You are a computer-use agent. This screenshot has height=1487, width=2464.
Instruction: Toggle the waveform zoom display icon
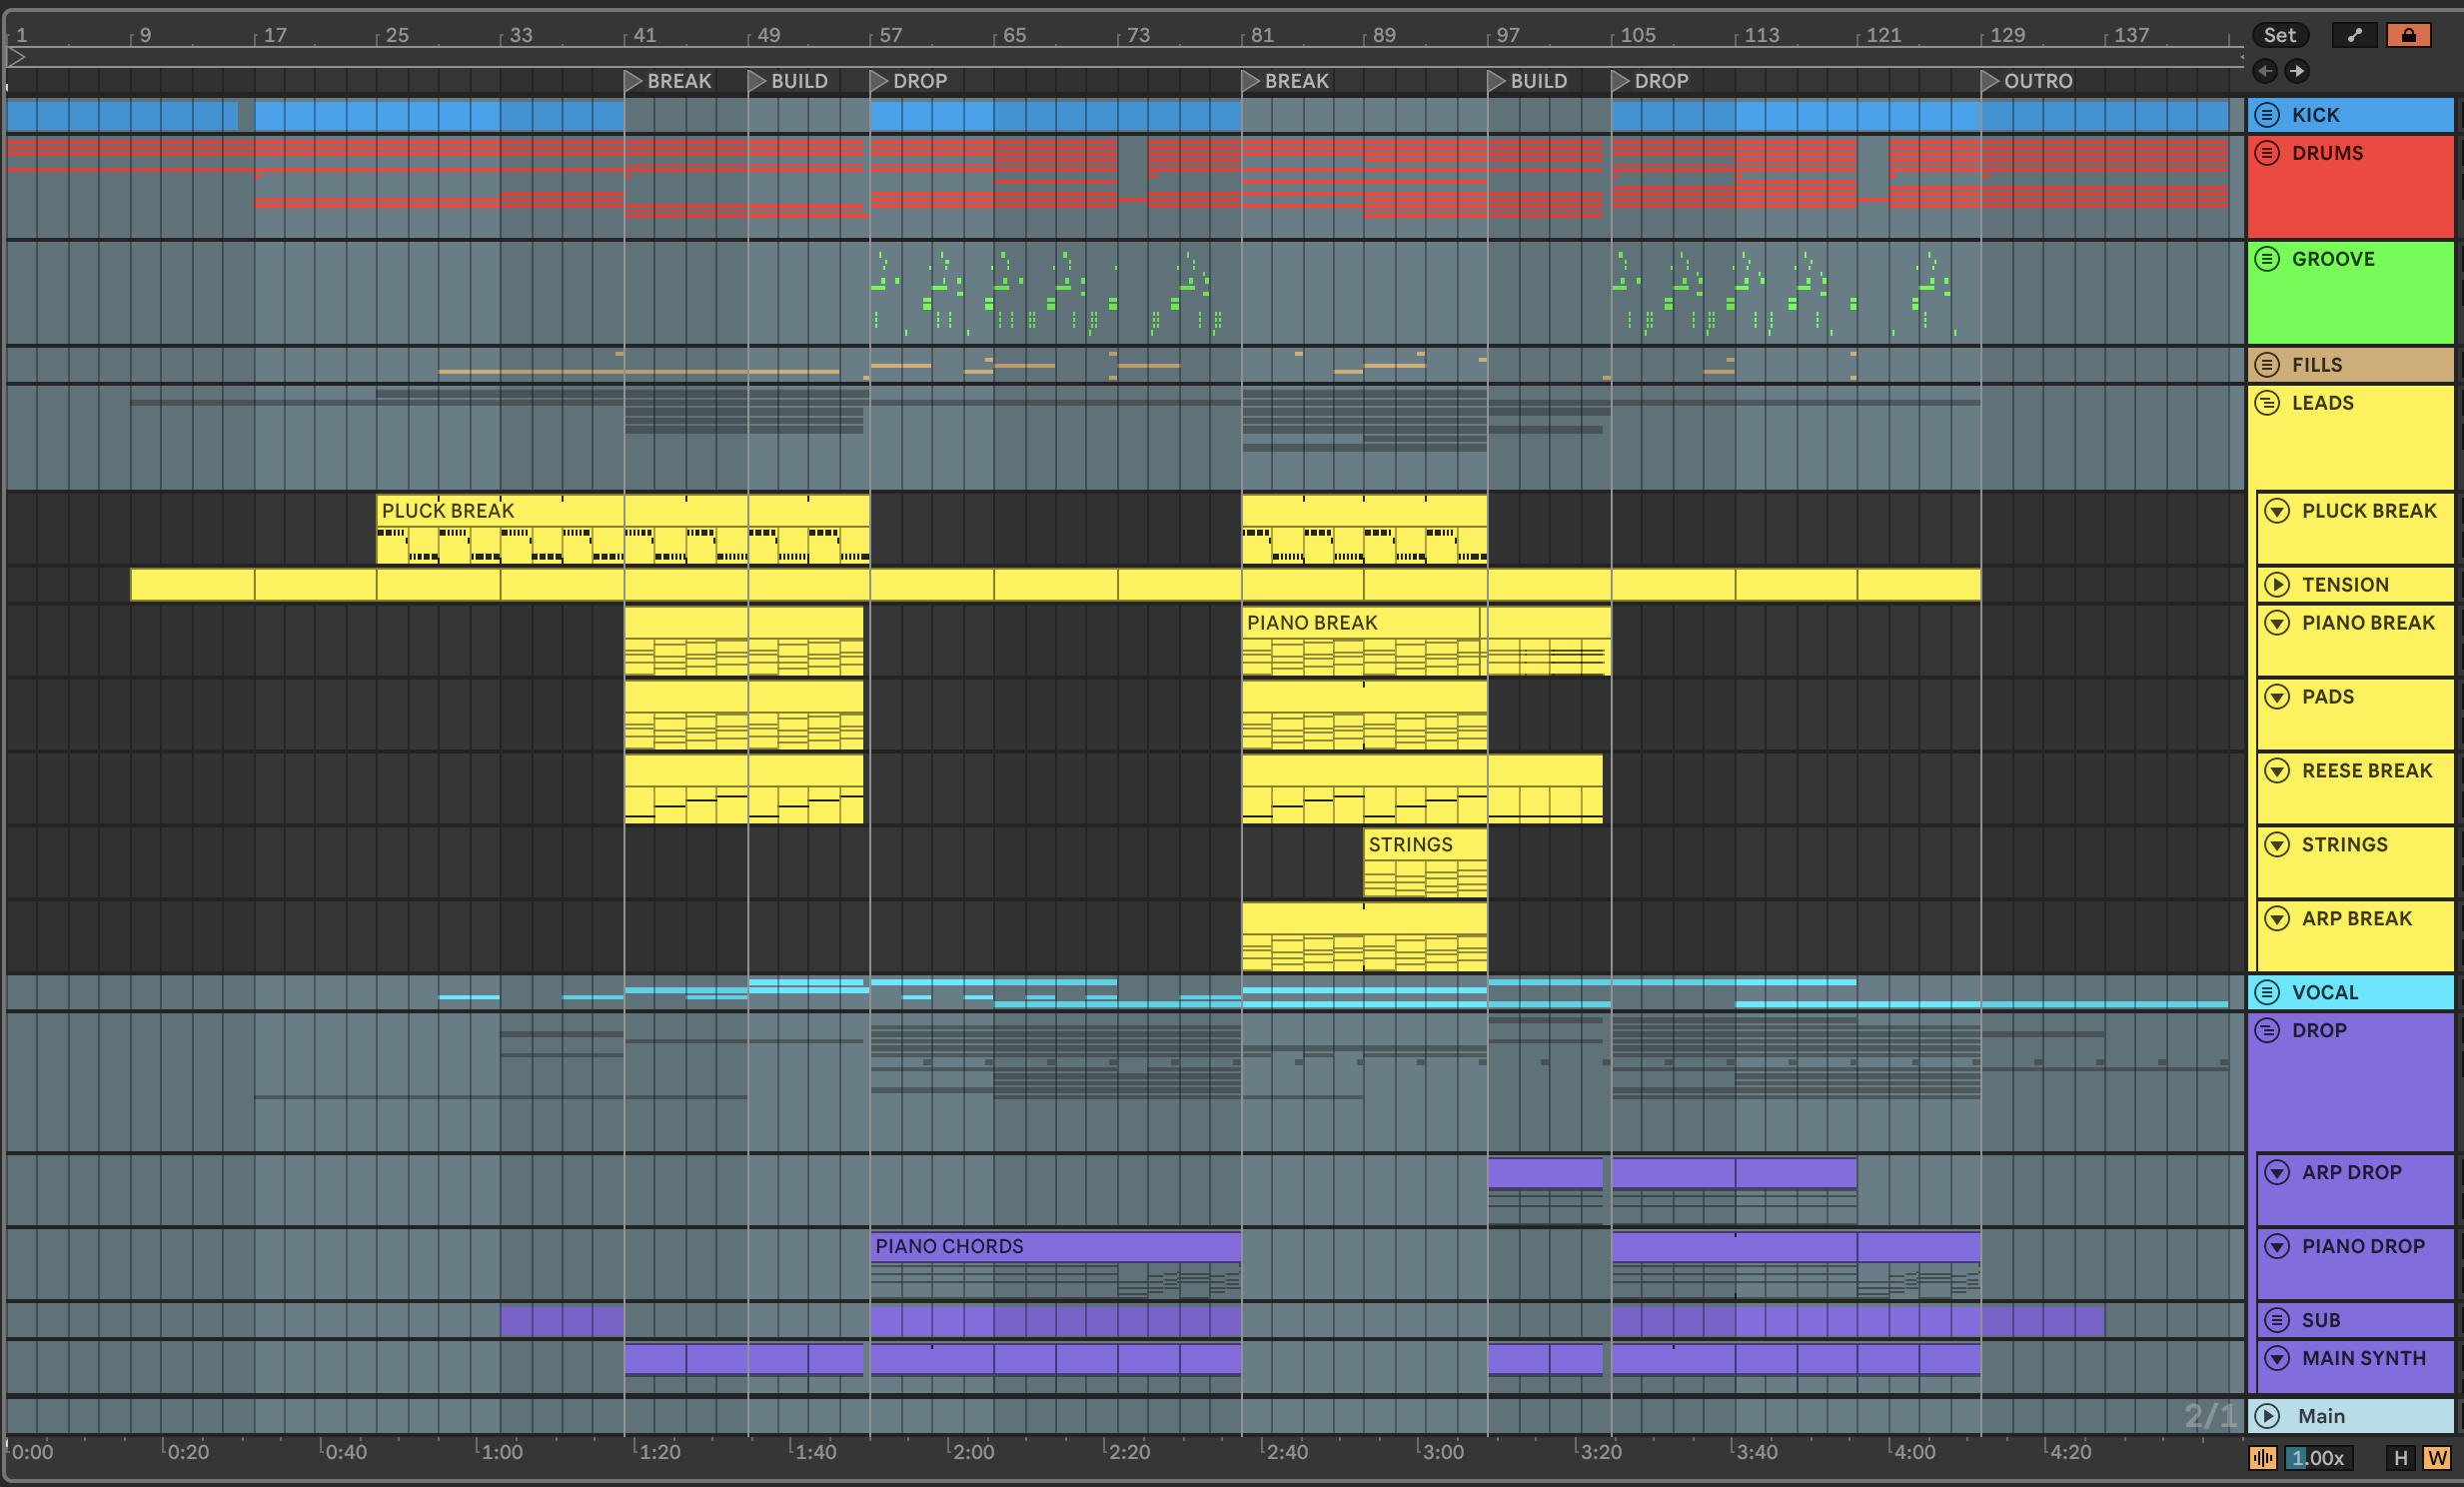pyautogui.click(x=2263, y=1457)
